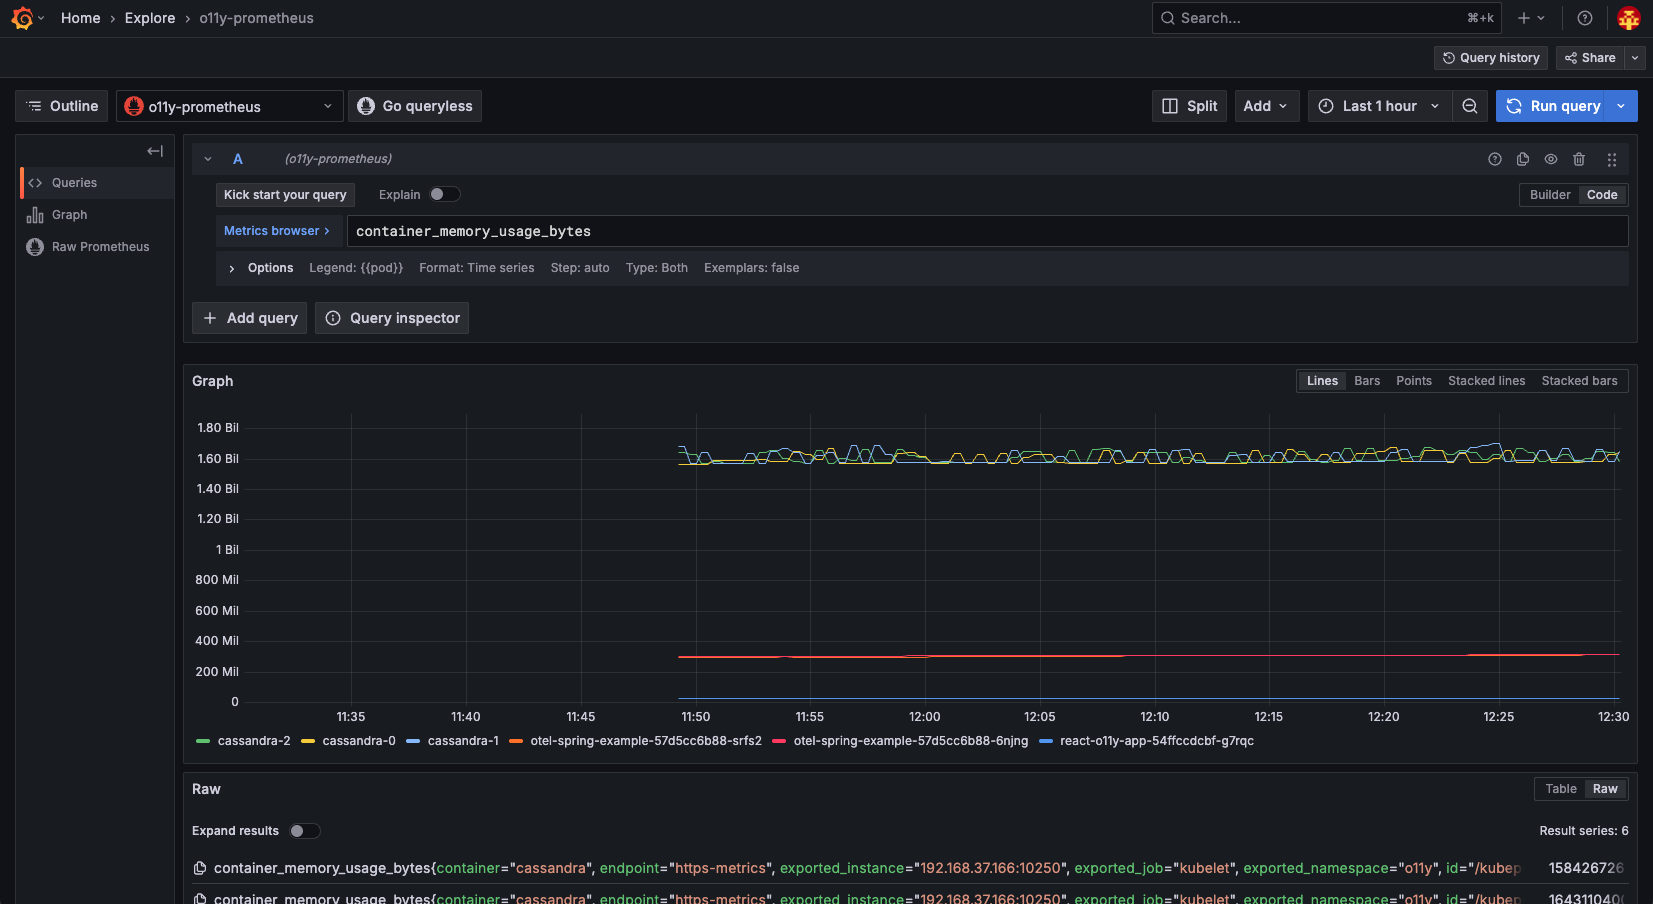Open the Add dropdown

1267,106
